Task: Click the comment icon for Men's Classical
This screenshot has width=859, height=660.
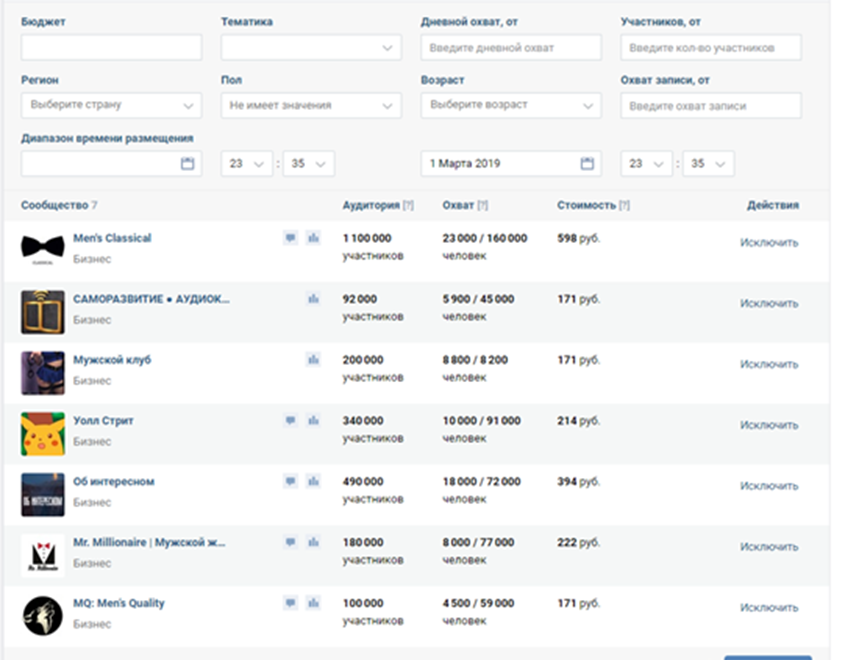Action: tap(290, 238)
